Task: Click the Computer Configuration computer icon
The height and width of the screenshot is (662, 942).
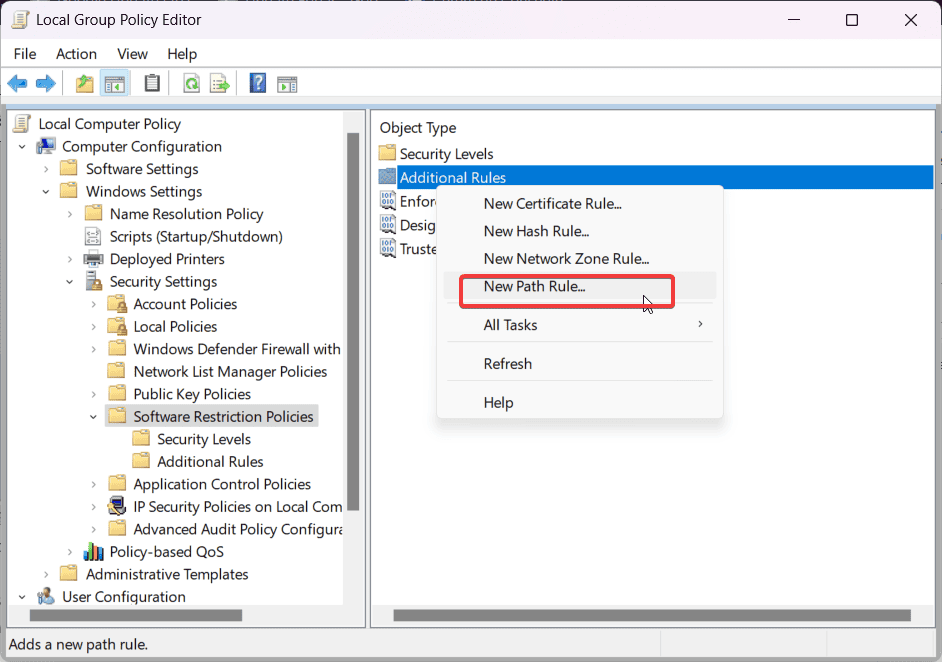Action: [46, 146]
